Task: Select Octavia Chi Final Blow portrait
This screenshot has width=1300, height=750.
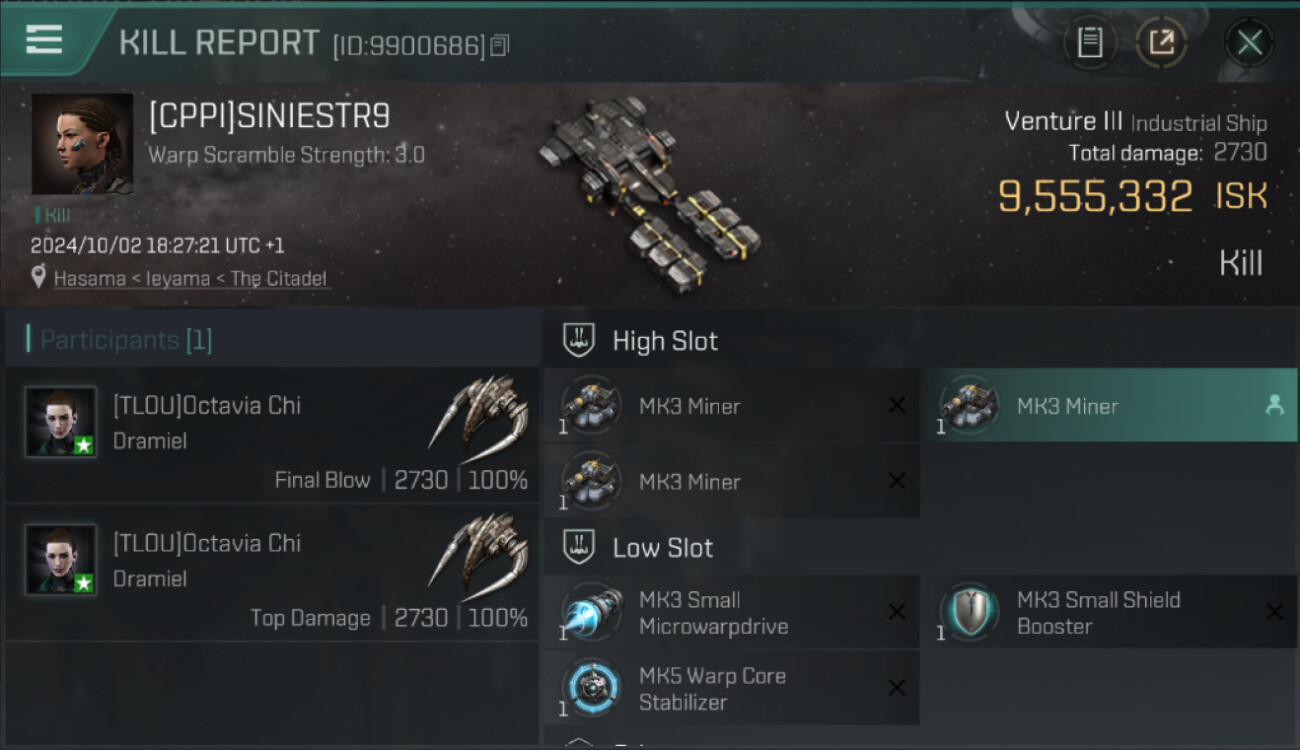Action: [x=61, y=422]
